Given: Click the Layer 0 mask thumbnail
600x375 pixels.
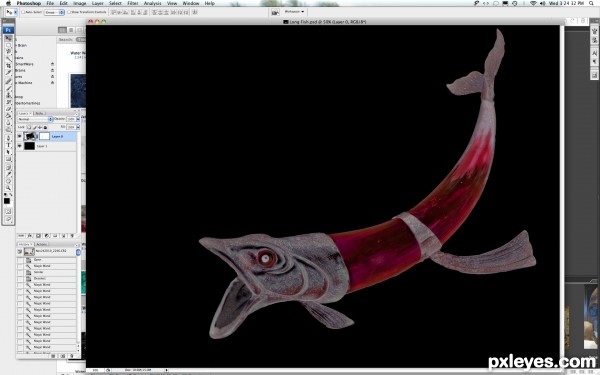Looking at the screenshot, I should coord(45,136).
